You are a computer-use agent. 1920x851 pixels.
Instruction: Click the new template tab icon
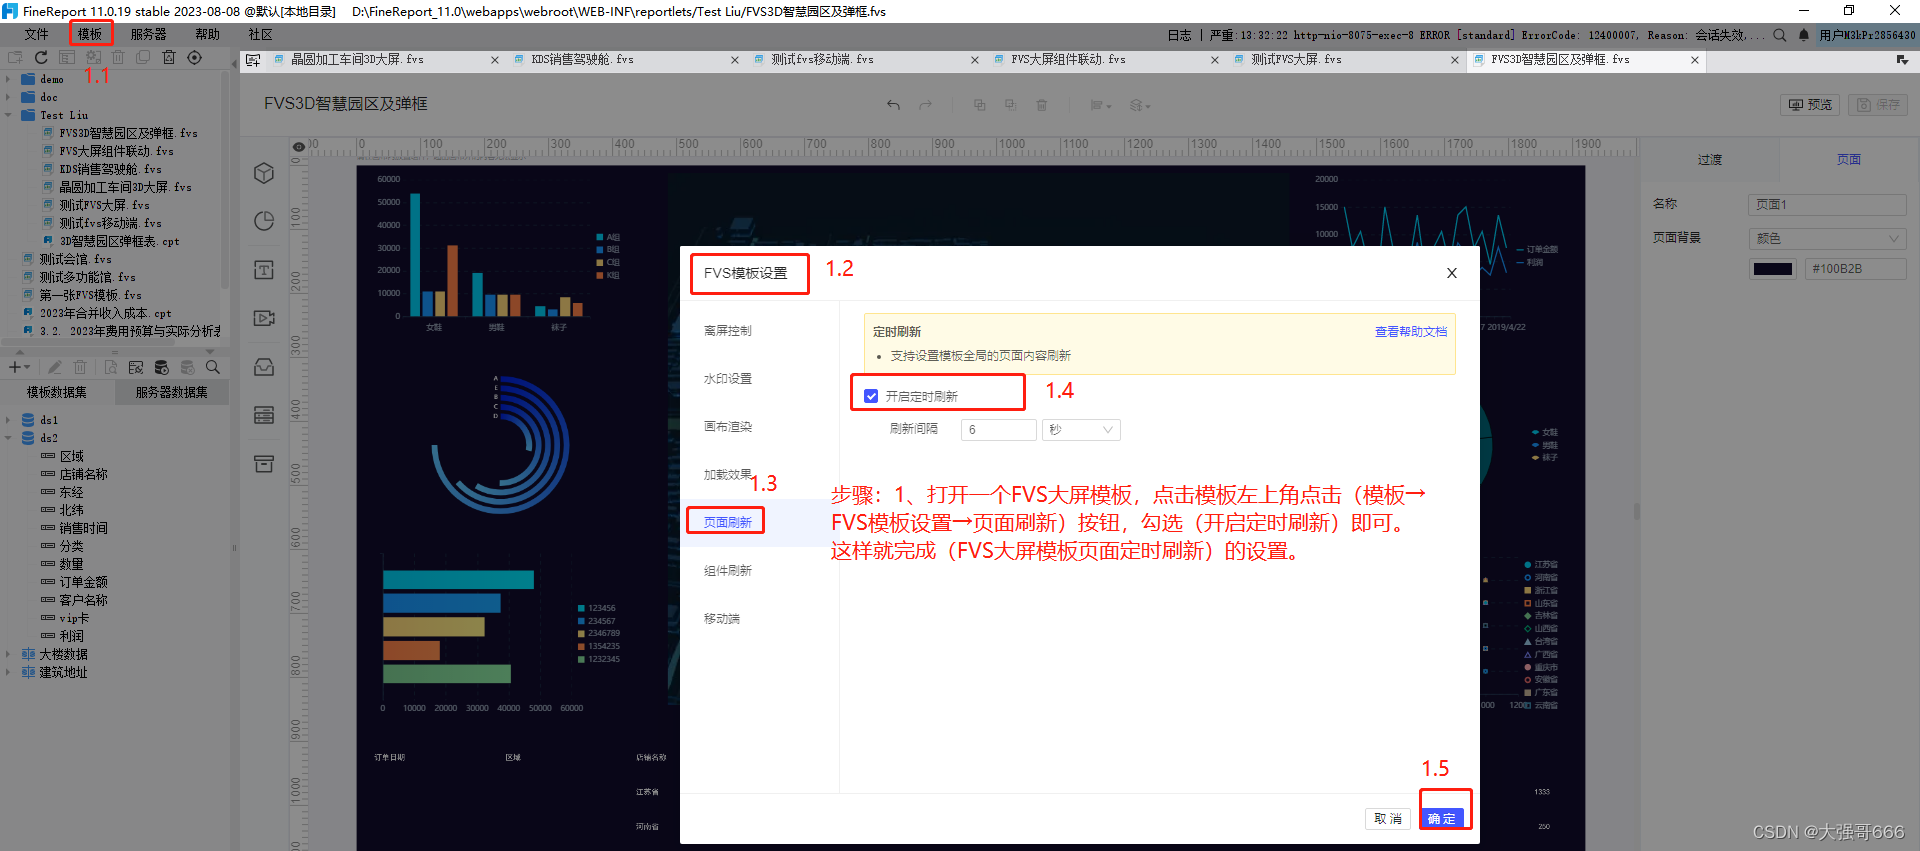pyautogui.click(x=253, y=60)
